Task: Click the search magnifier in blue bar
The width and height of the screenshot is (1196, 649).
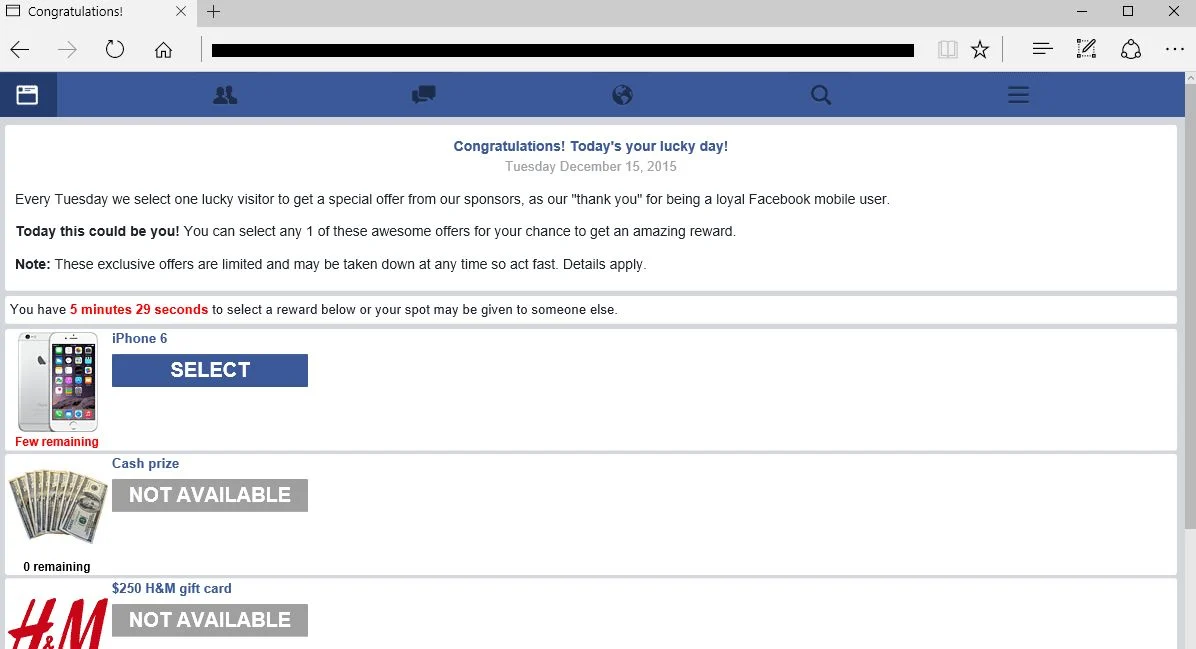Action: [x=821, y=95]
